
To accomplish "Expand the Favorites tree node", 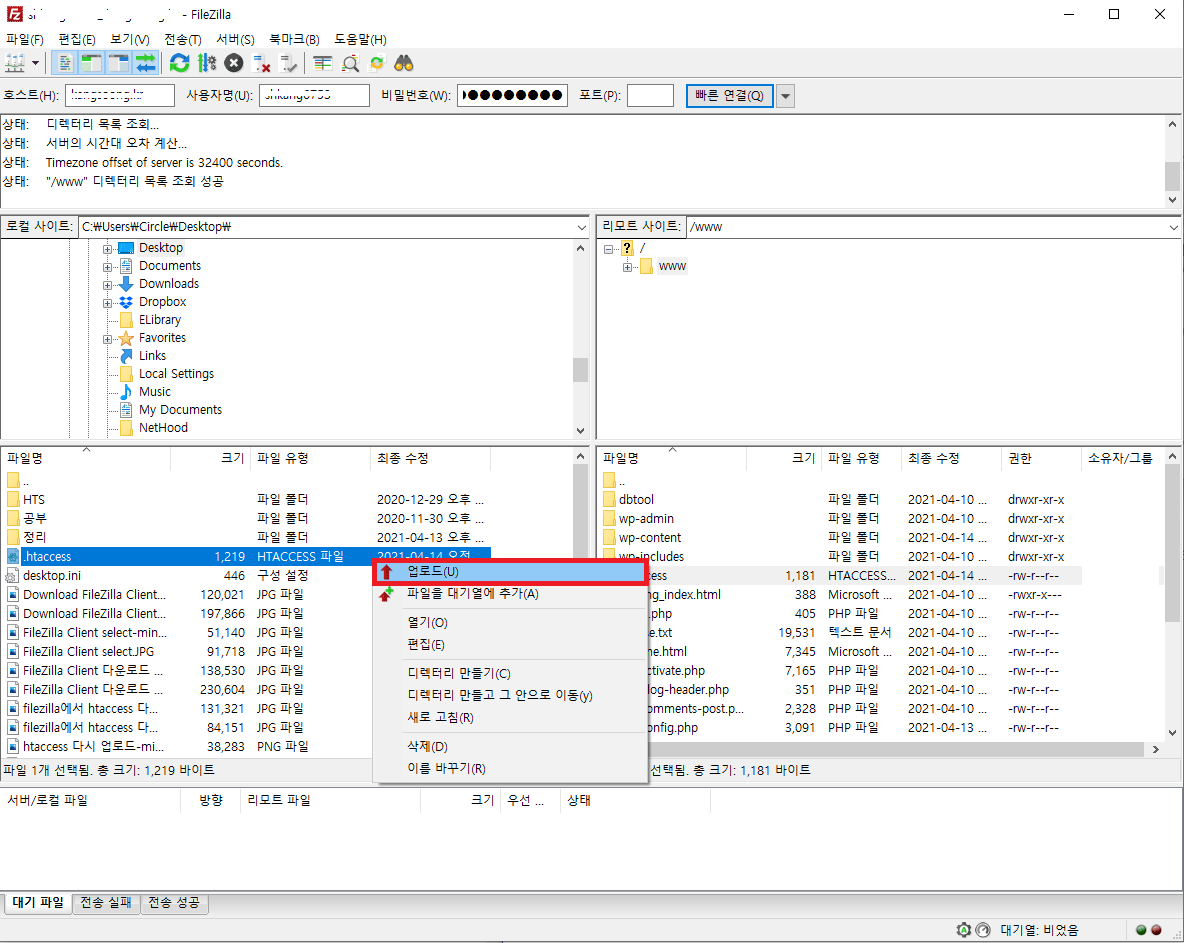I will (x=107, y=340).
